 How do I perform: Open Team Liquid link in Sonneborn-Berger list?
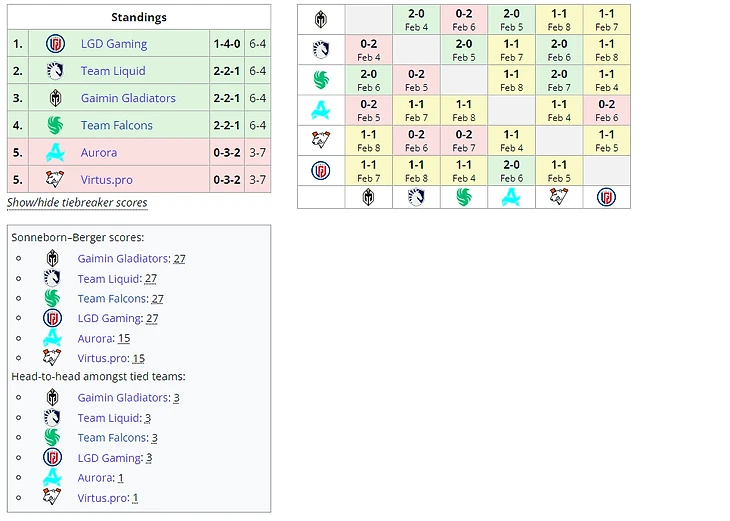tap(109, 278)
